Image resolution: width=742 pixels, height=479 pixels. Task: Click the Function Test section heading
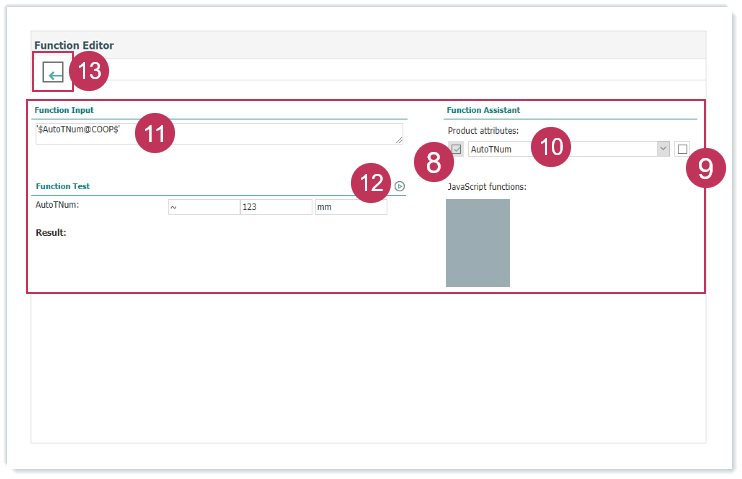coord(63,186)
